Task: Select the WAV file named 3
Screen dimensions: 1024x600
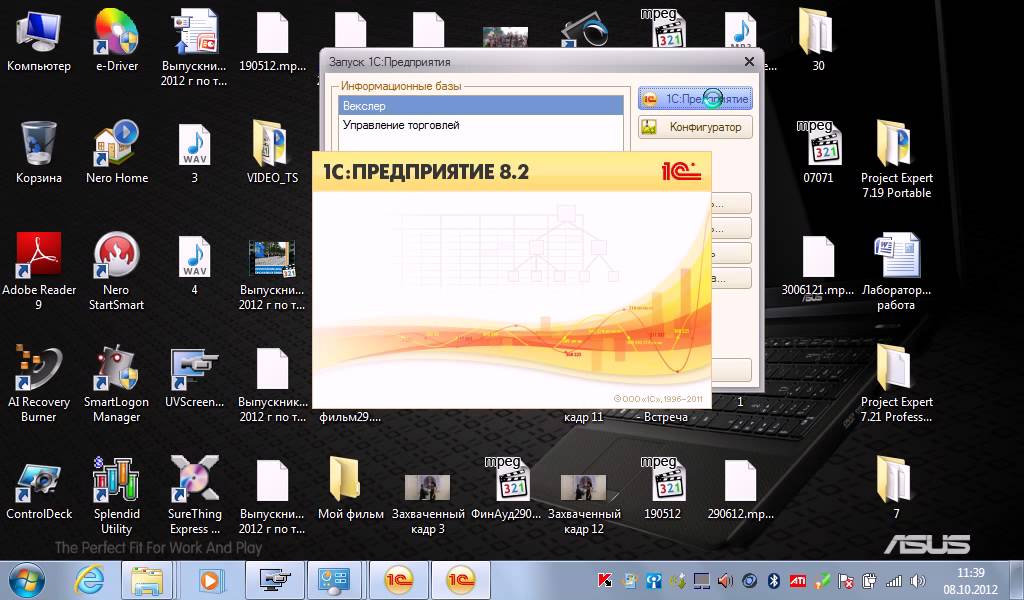Action: pos(195,152)
